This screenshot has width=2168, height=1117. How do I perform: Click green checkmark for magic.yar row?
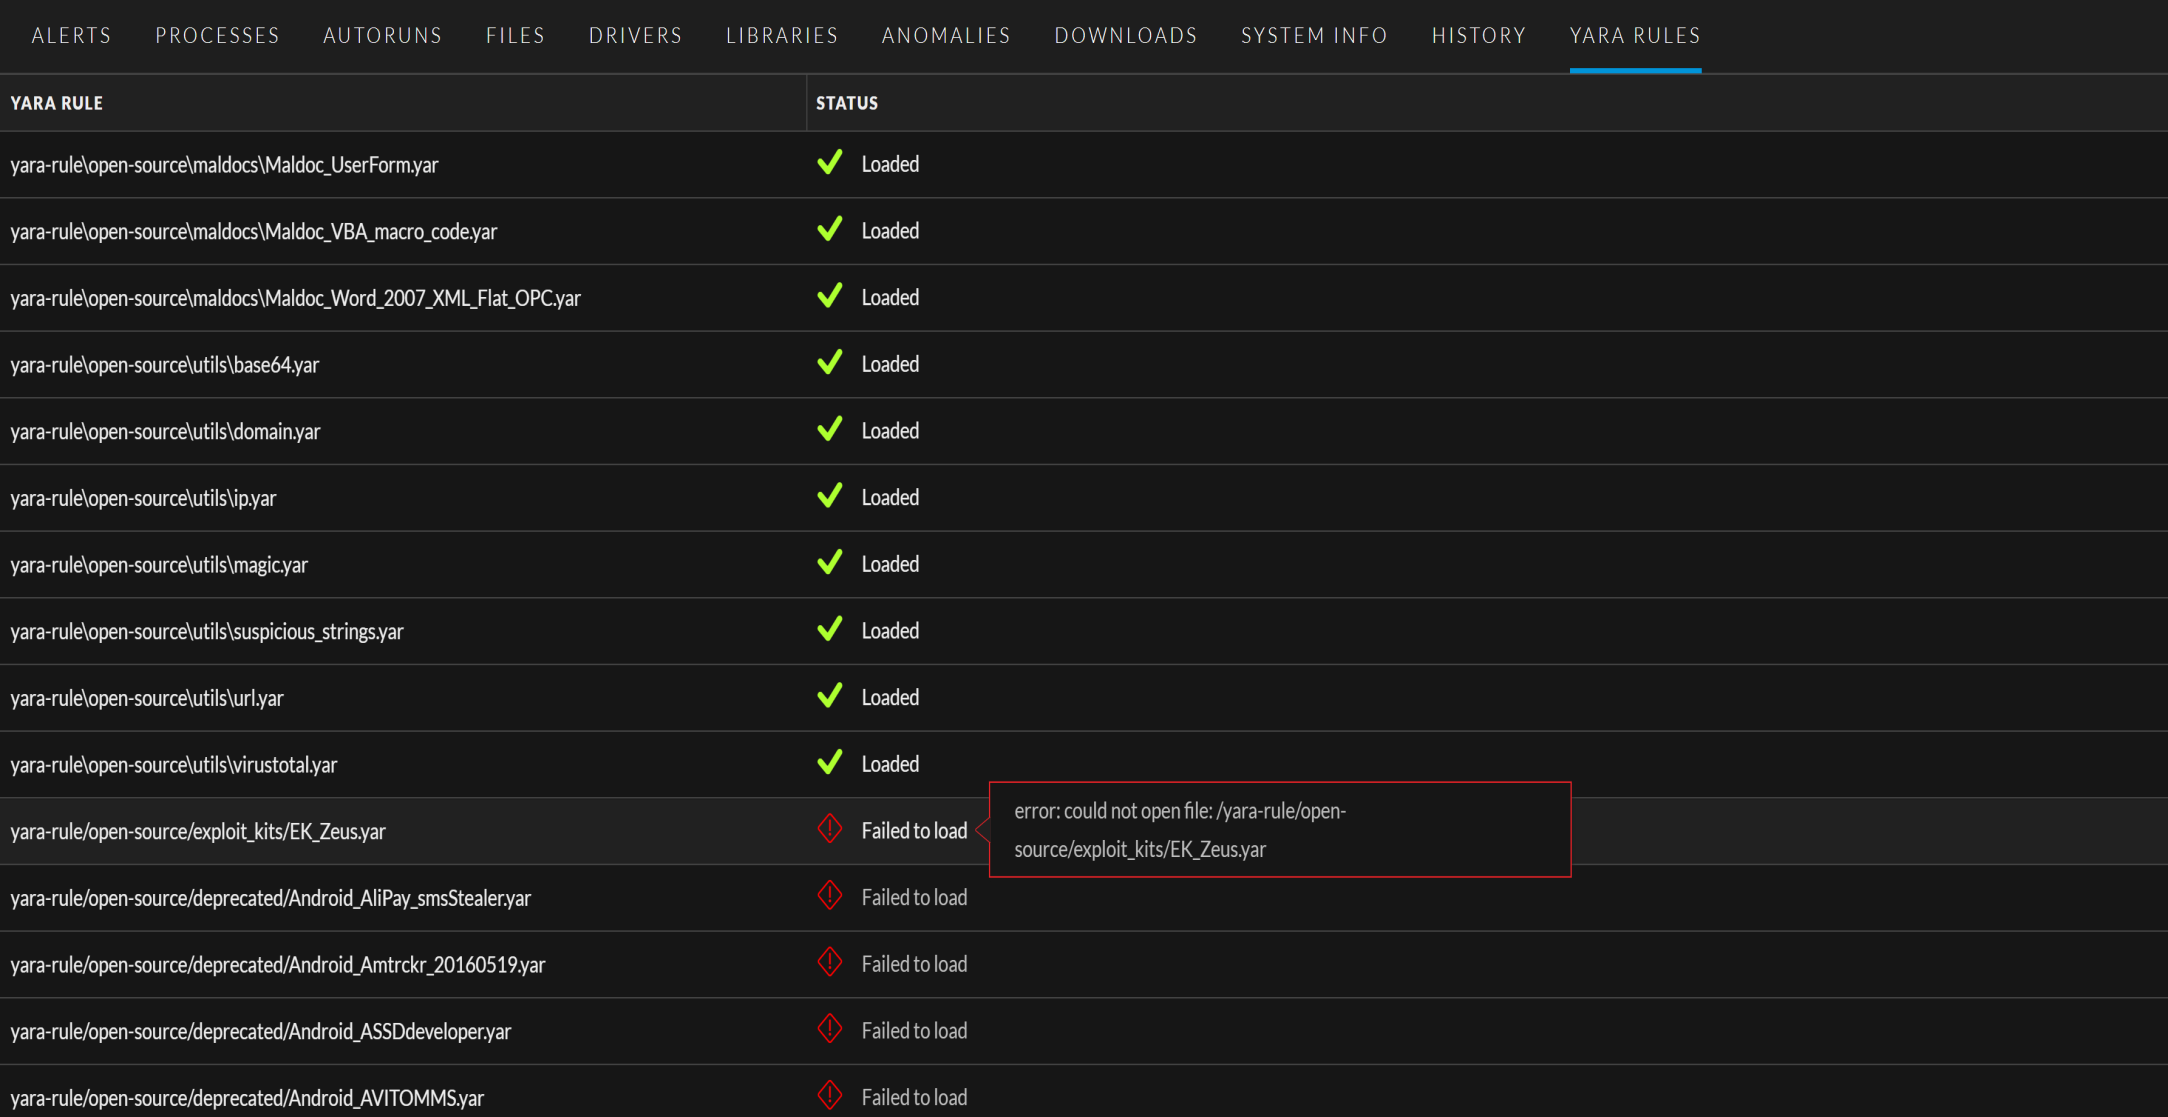(829, 563)
